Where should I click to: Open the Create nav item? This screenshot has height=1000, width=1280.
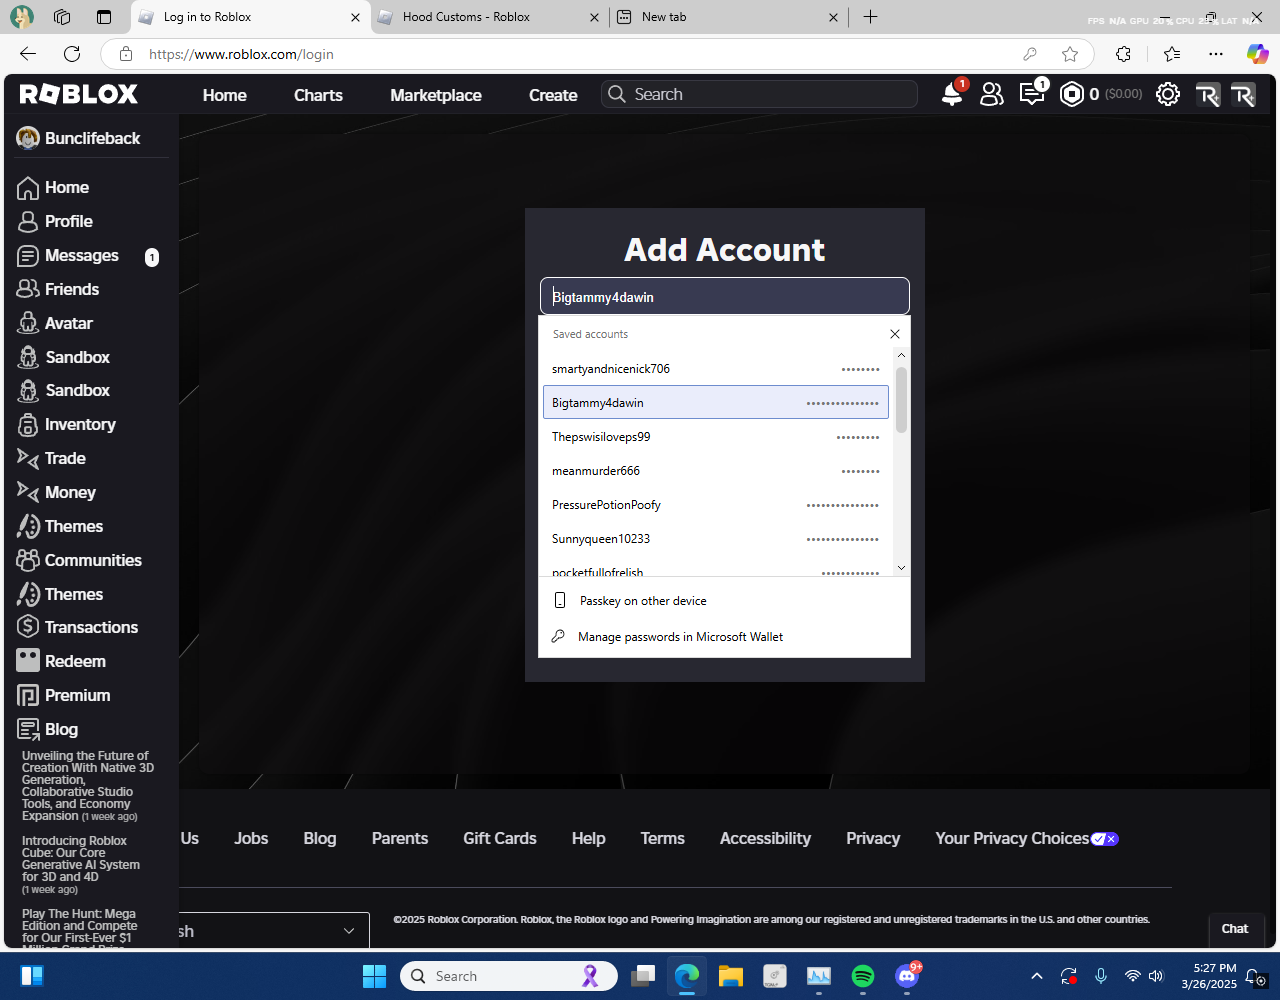pyautogui.click(x=553, y=95)
